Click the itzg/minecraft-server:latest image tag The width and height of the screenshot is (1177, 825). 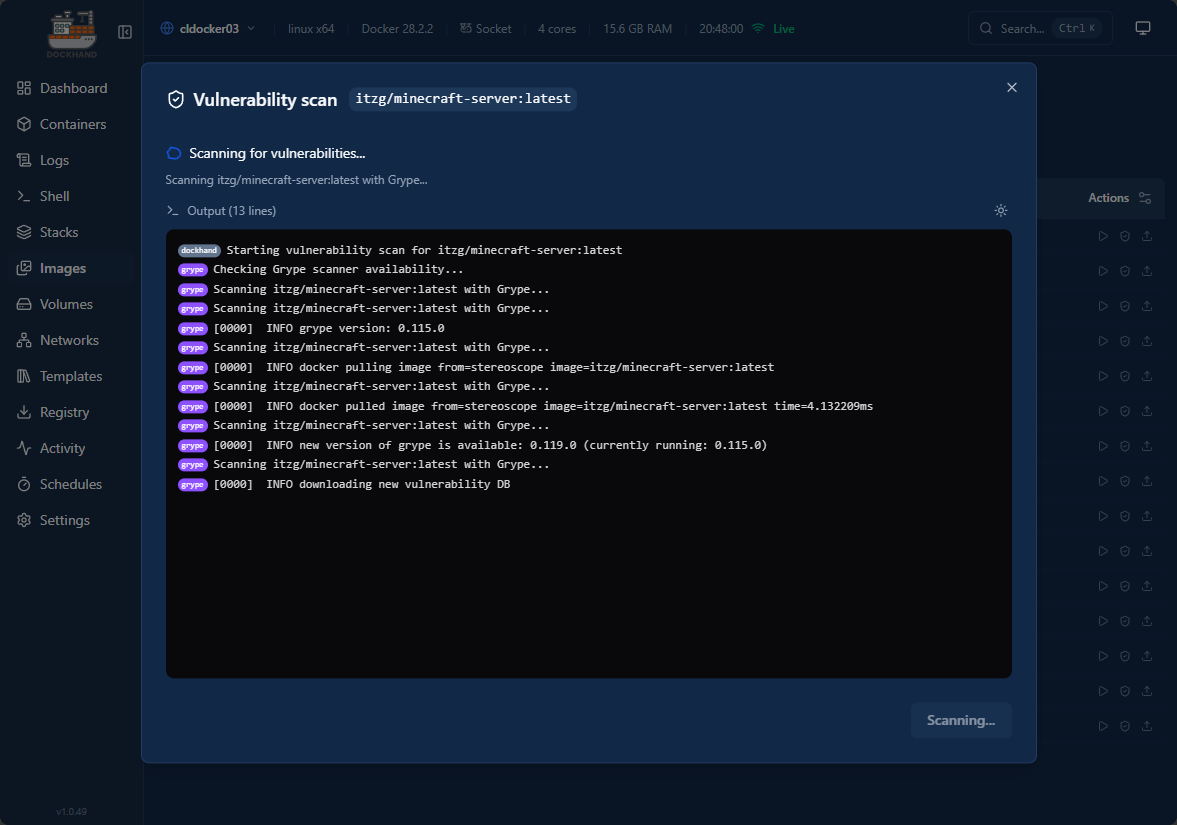(x=462, y=99)
